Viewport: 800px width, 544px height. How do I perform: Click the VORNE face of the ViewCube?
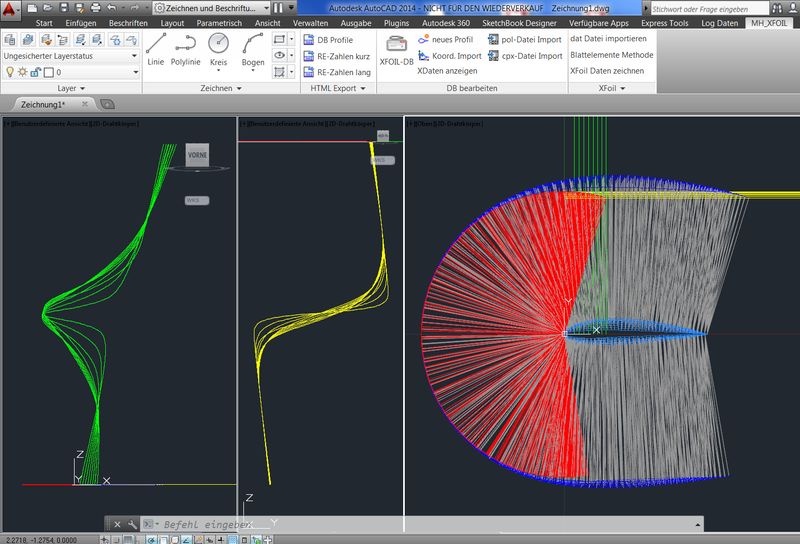197,155
